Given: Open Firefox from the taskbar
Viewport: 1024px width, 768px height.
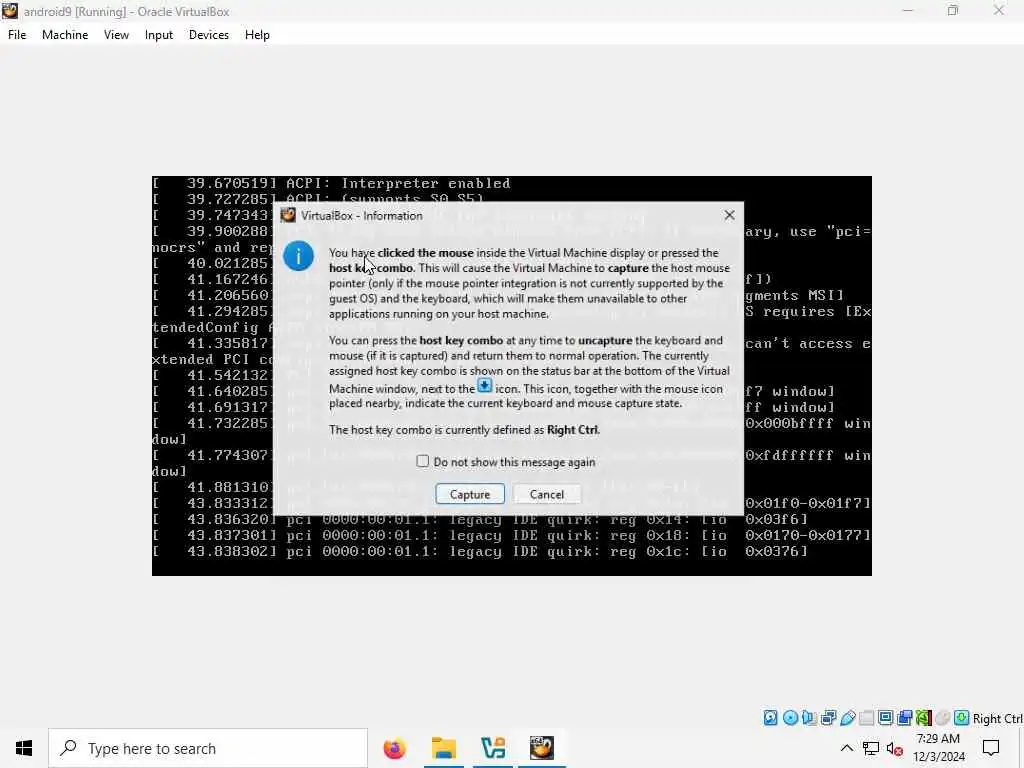Looking at the screenshot, I should 394,748.
